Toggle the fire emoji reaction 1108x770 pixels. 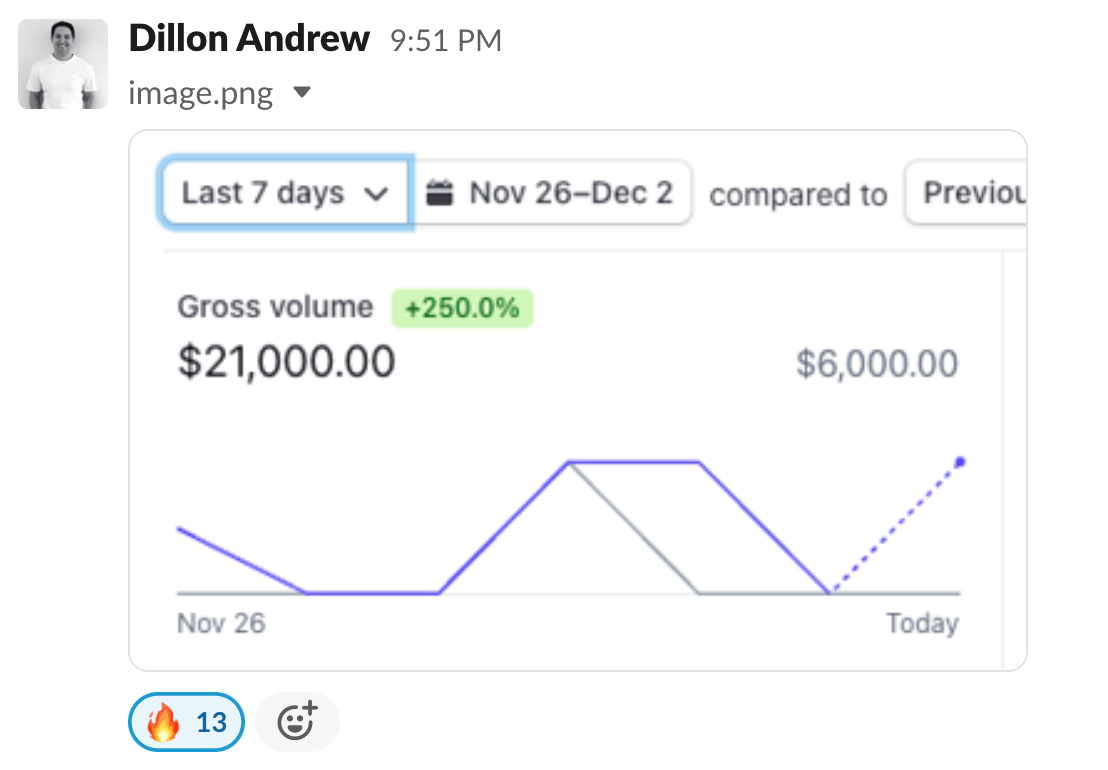coord(163,721)
